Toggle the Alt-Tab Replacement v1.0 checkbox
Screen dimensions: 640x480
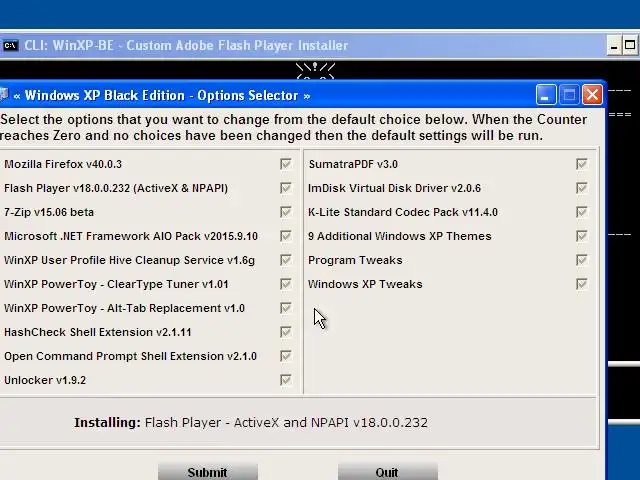tap(286, 308)
